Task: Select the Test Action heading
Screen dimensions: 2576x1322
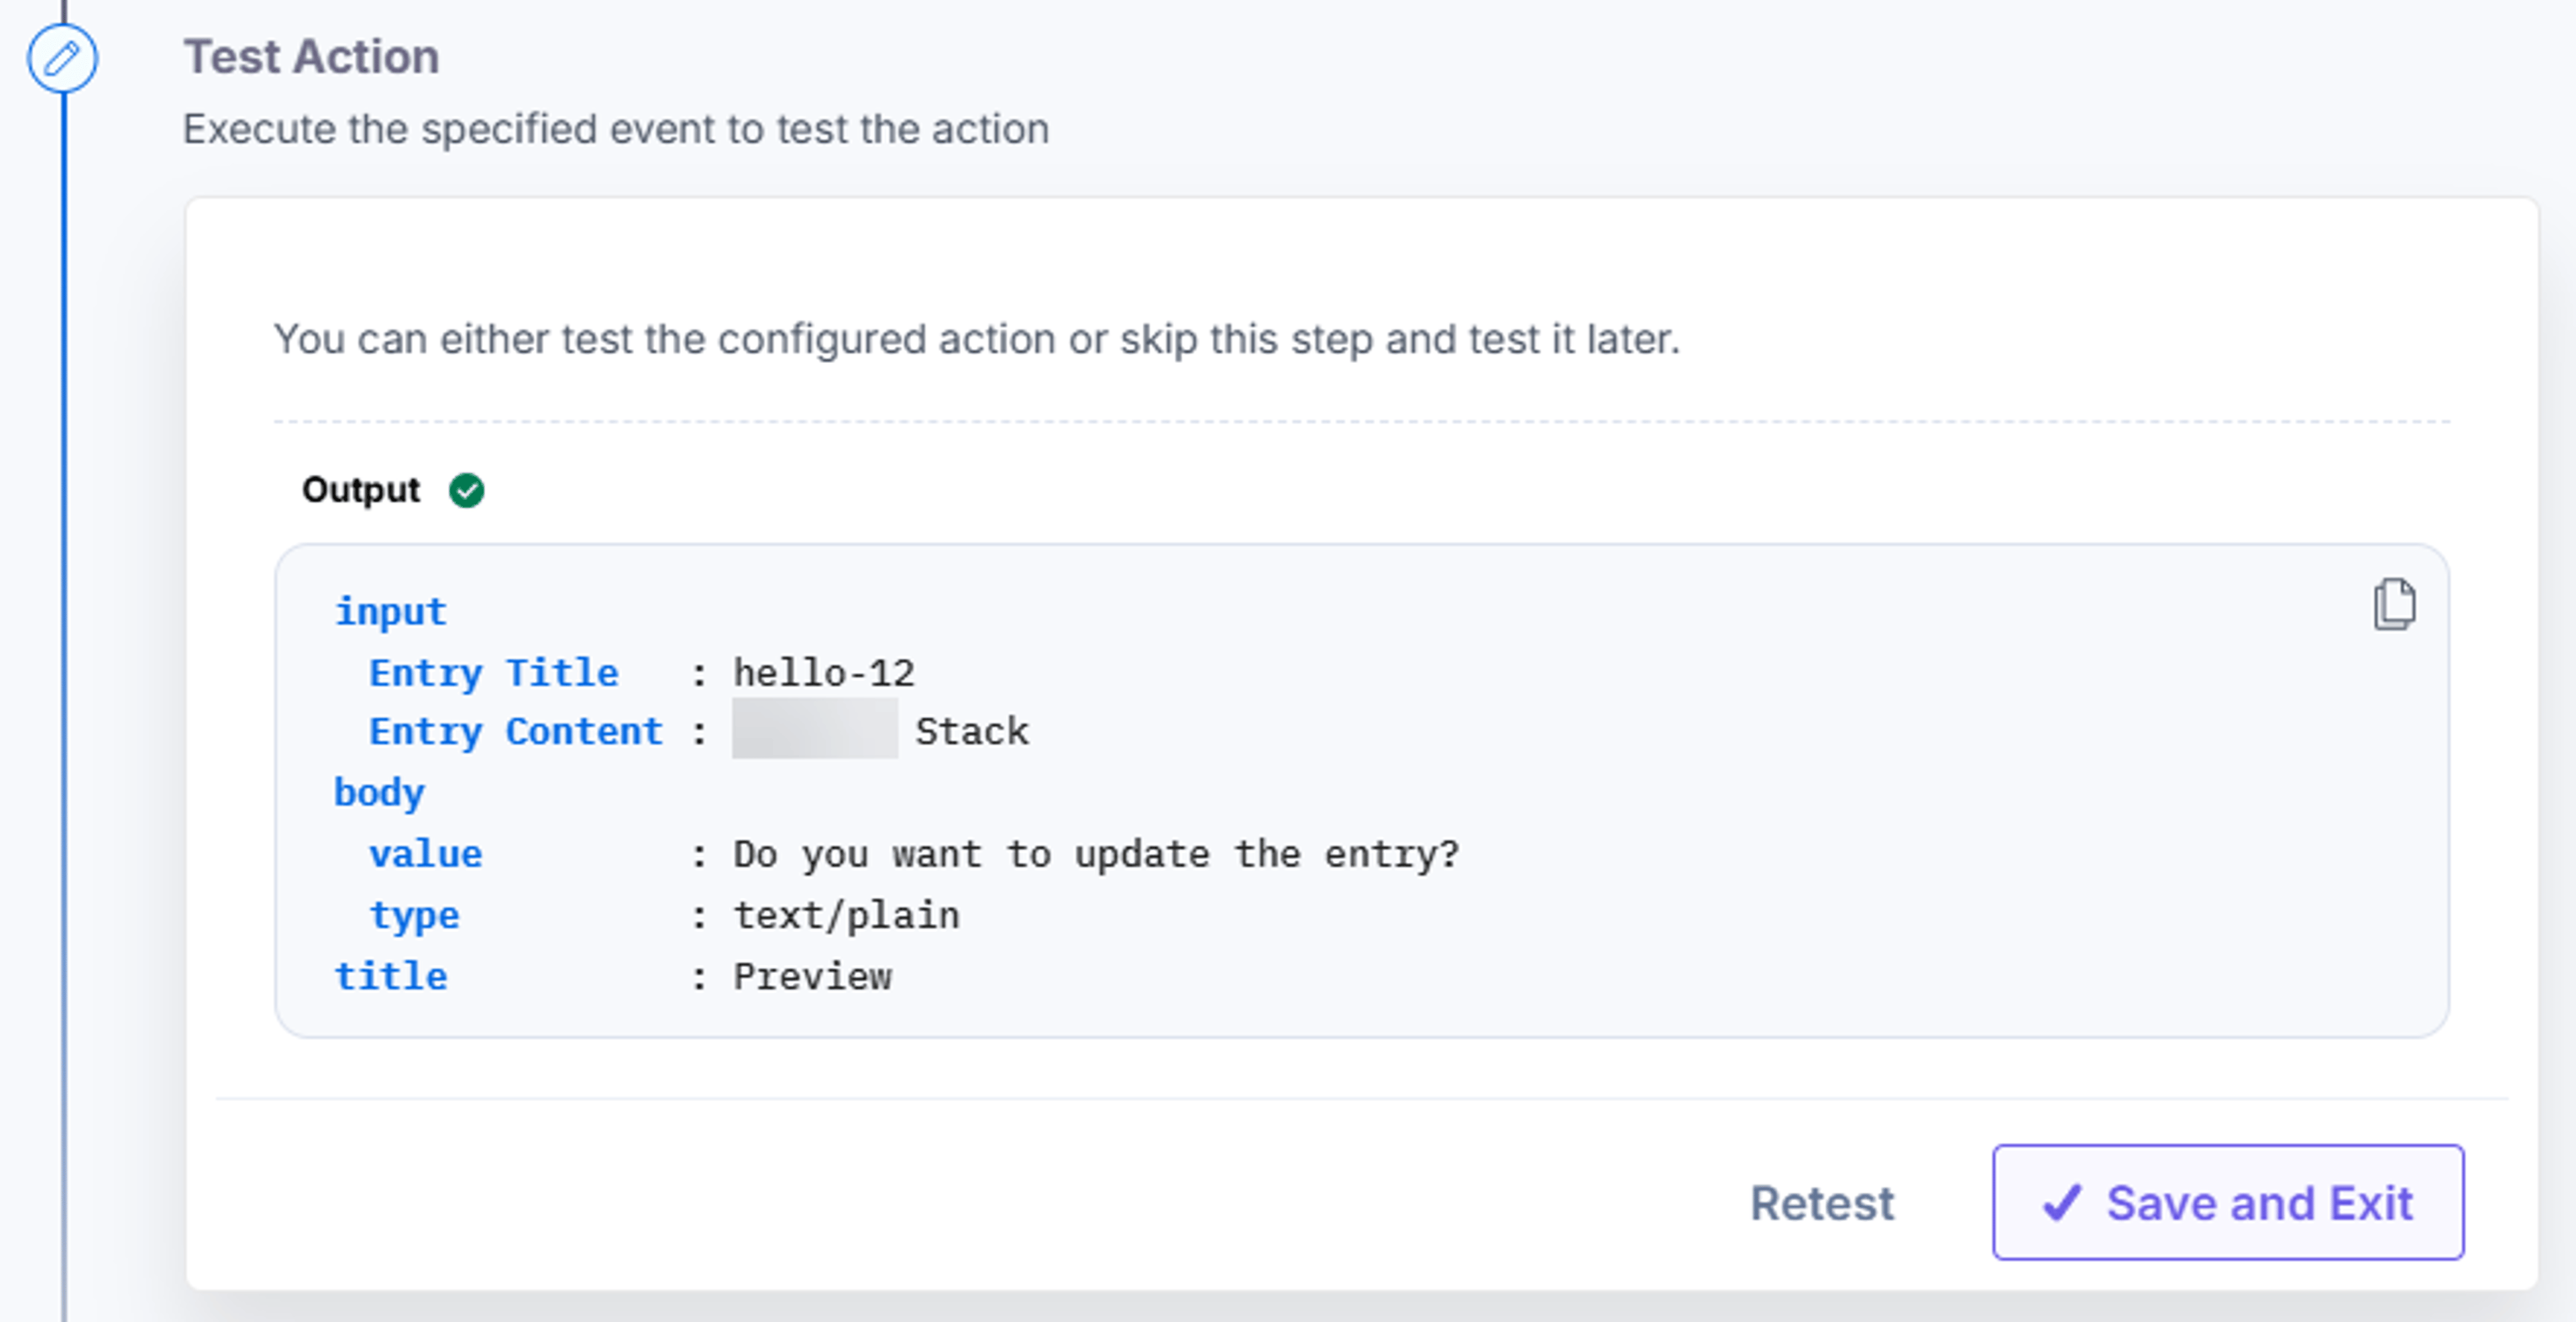Action: (x=311, y=56)
